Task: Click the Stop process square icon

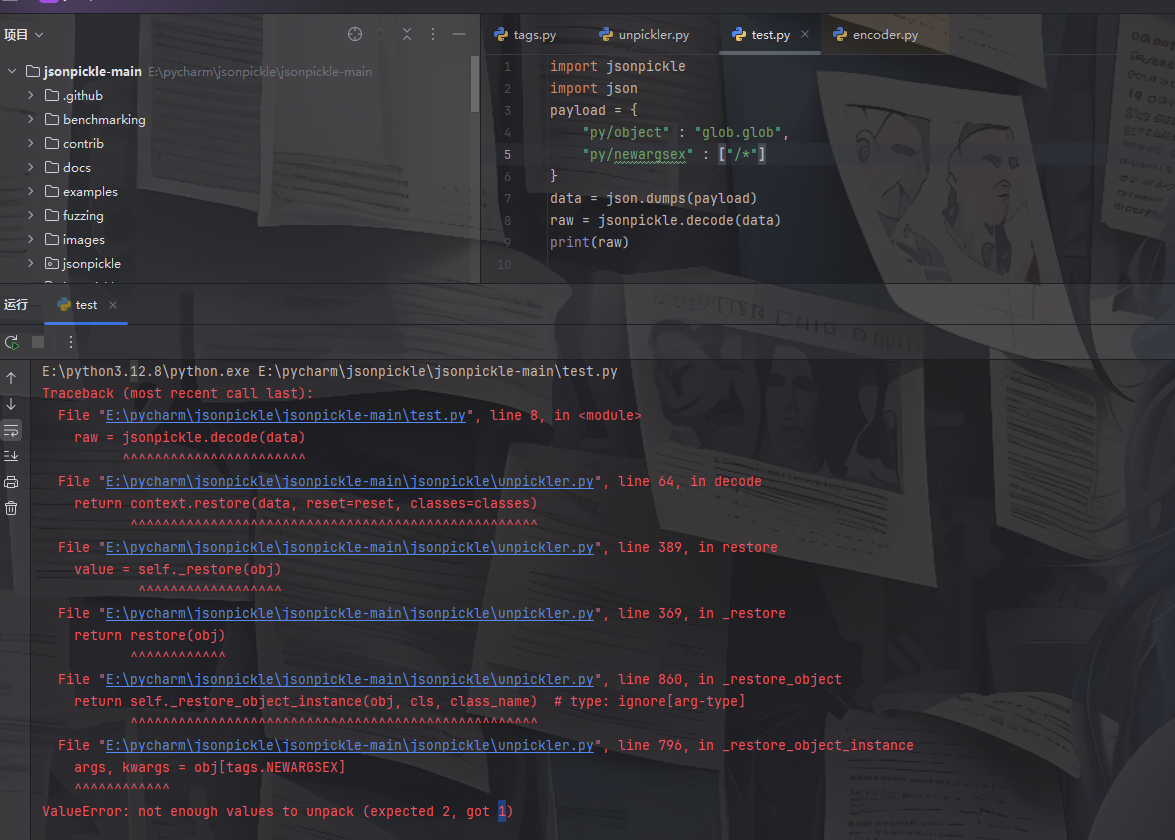Action: (x=38, y=342)
